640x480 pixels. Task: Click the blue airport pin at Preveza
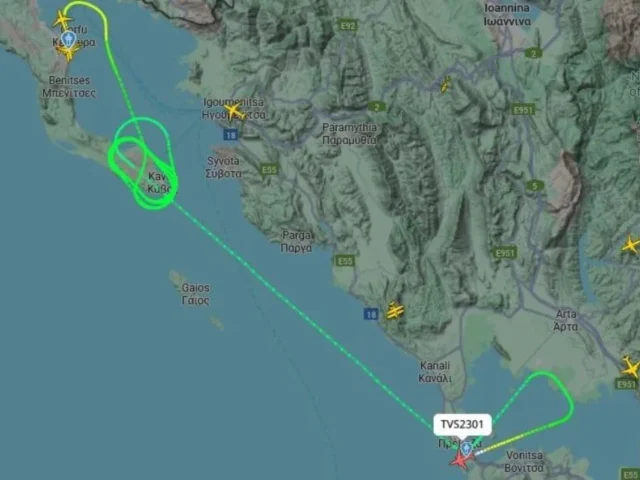tap(466, 449)
